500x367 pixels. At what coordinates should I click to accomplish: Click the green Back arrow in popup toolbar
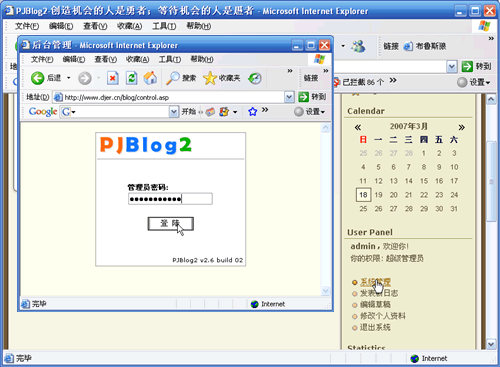click(x=37, y=78)
